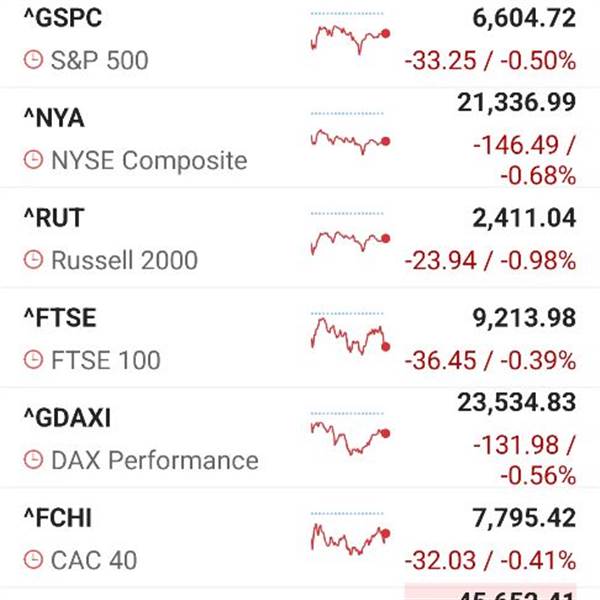Click the clock icon beside FTSE 100

33,360
